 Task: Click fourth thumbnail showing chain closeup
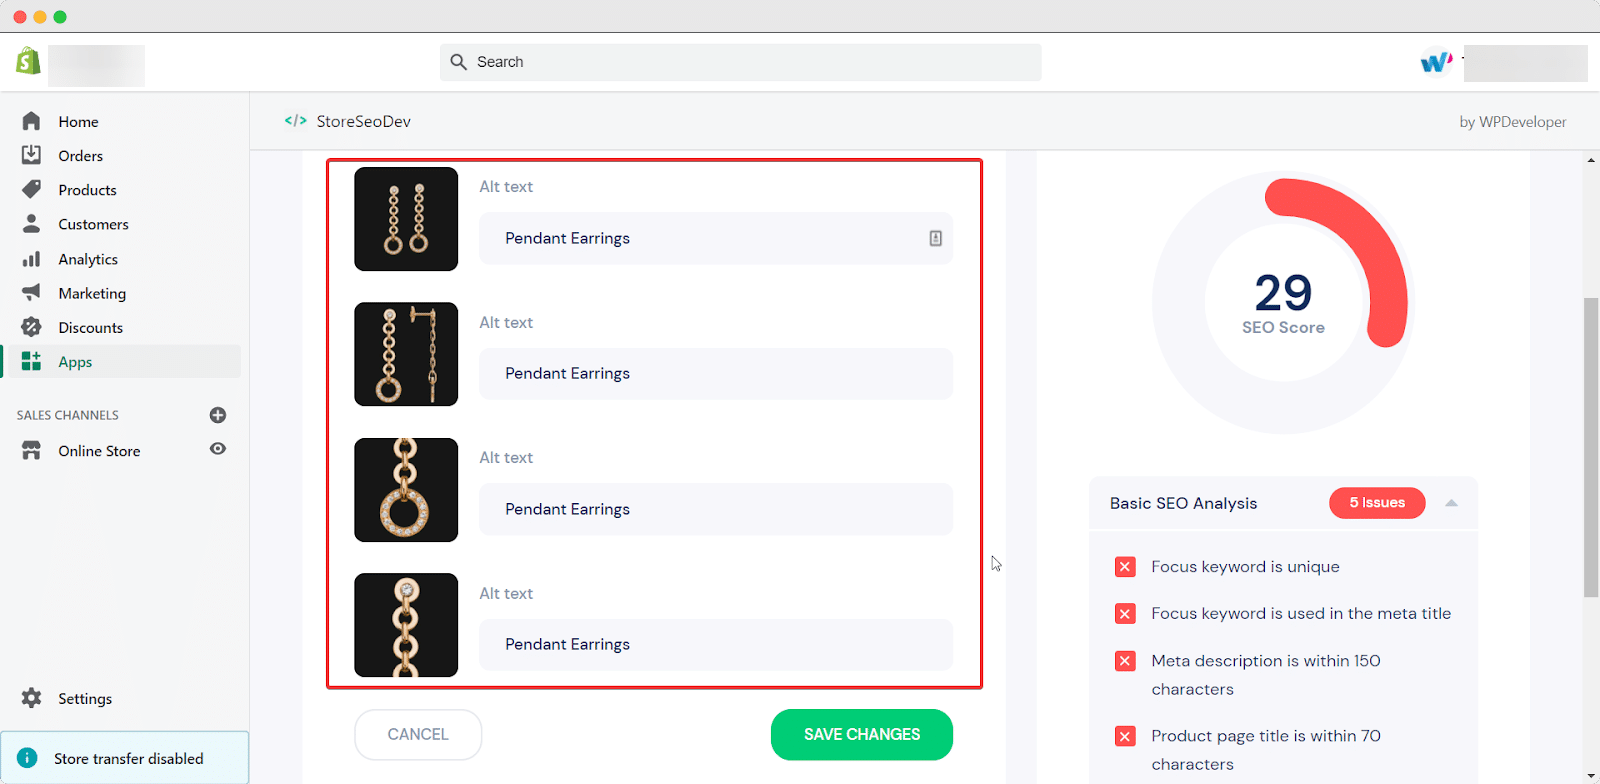(x=406, y=625)
